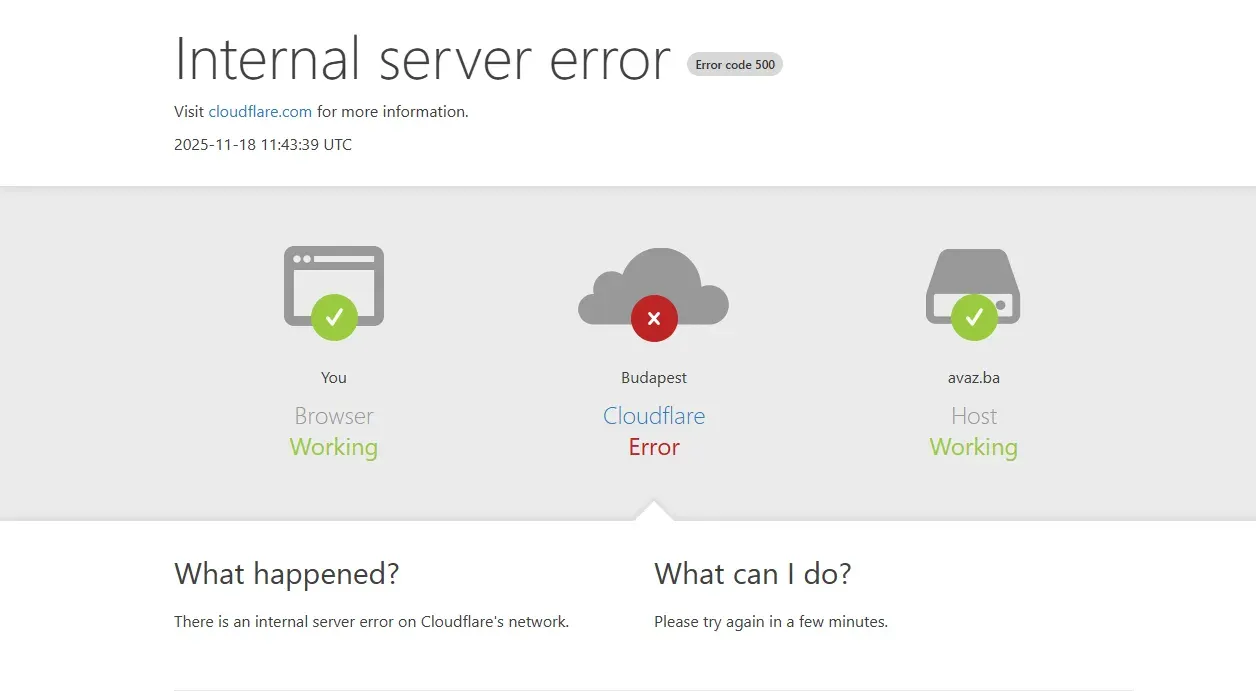Select the Budapest location label

click(x=653, y=378)
